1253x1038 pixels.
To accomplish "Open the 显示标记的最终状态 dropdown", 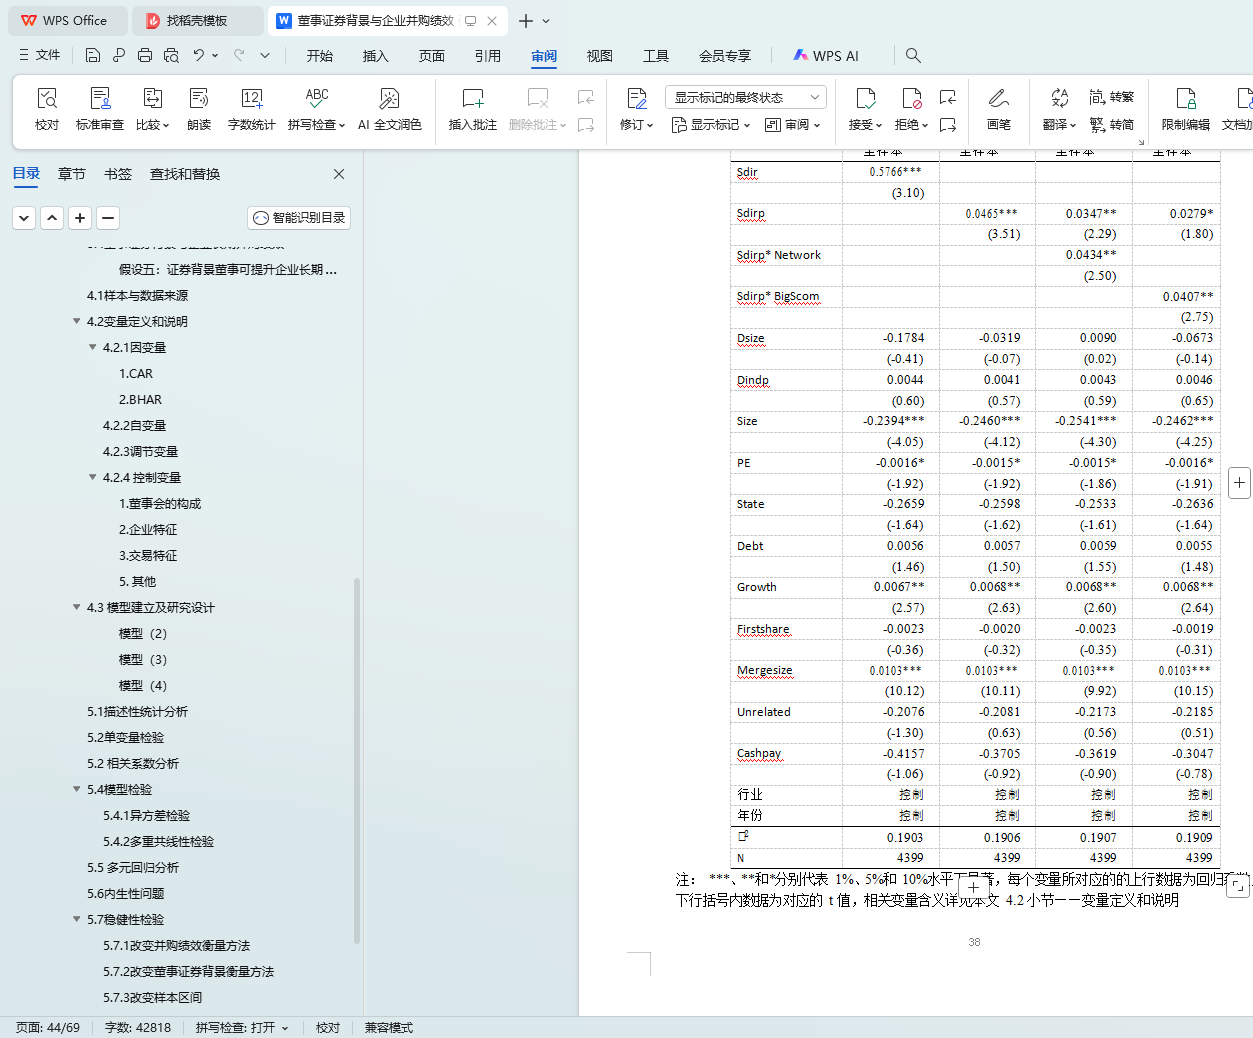I will click(746, 97).
